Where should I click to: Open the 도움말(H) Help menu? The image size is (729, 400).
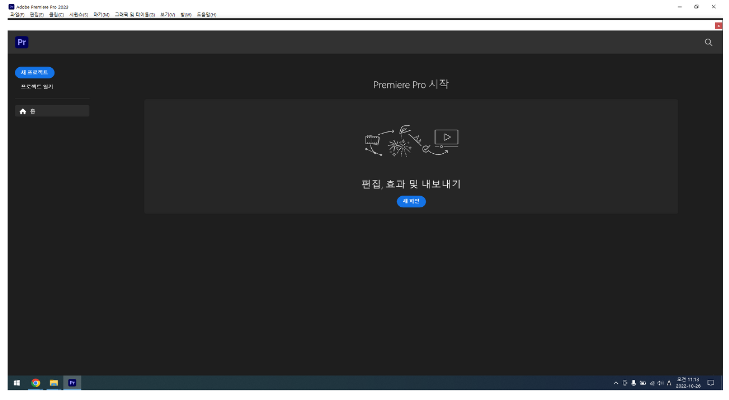(206, 15)
